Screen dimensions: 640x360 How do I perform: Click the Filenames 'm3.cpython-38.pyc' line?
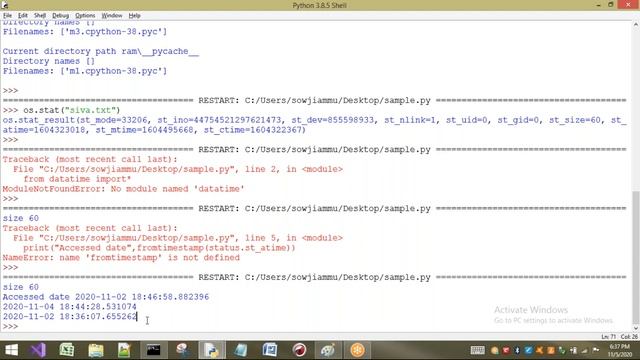click(x=85, y=32)
